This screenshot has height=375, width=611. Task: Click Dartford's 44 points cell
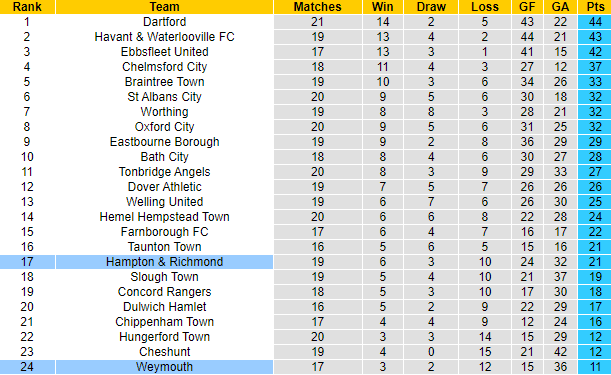595,22
